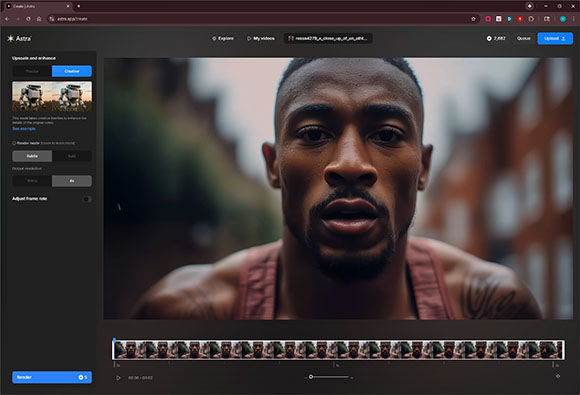Open the See example link
The image size is (580, 395).
24,129
